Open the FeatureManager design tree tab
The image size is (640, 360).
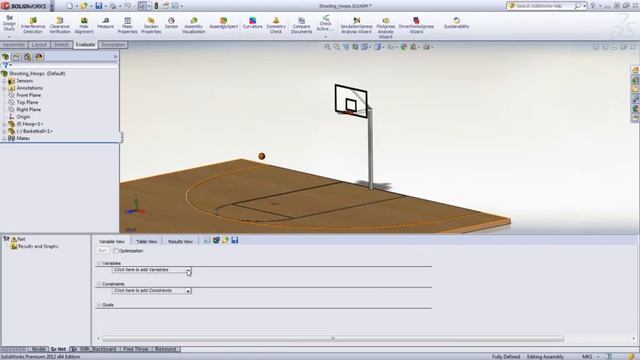tap(5, 57)
